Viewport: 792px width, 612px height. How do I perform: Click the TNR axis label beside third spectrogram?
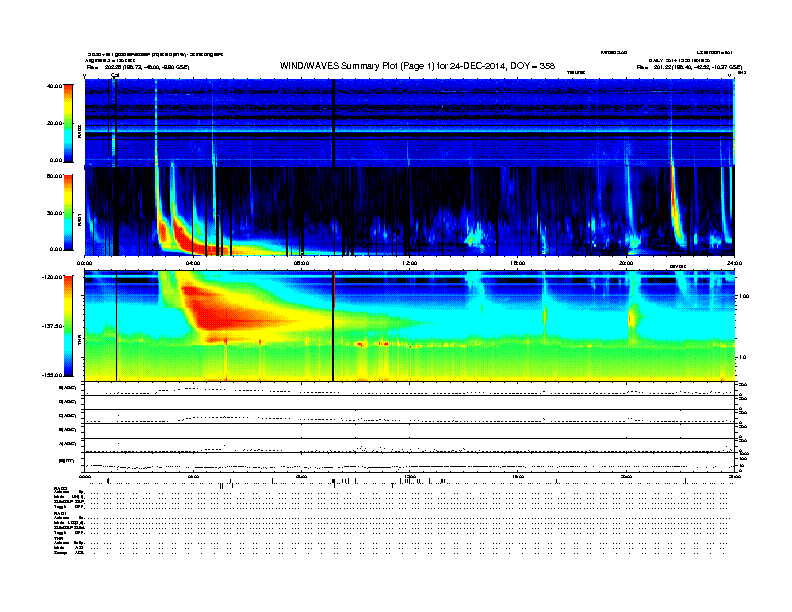pos(80,339)
